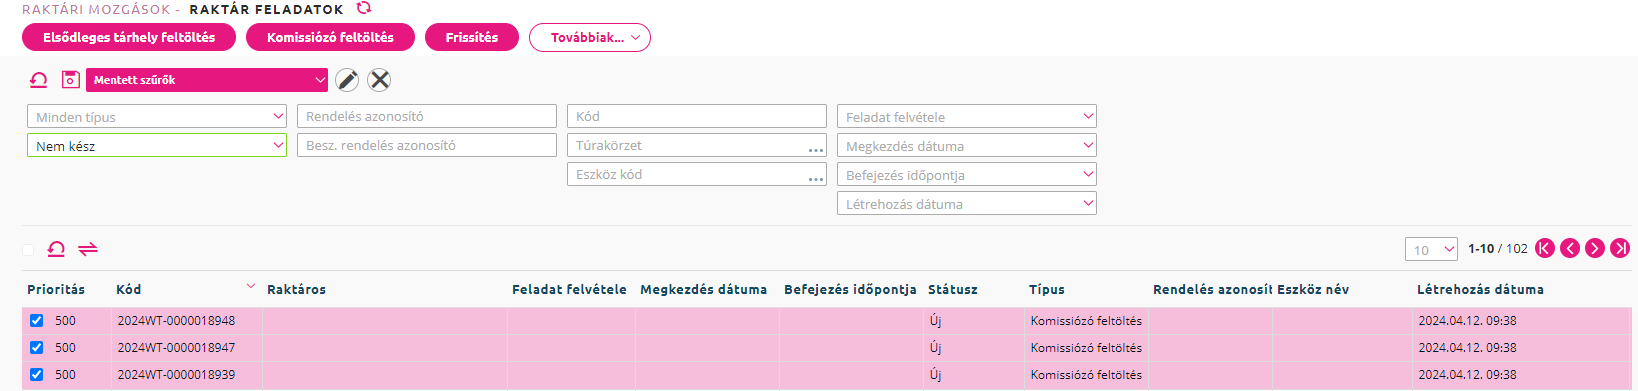Open the Mentett szűrők dropdown

coord(207,80)
